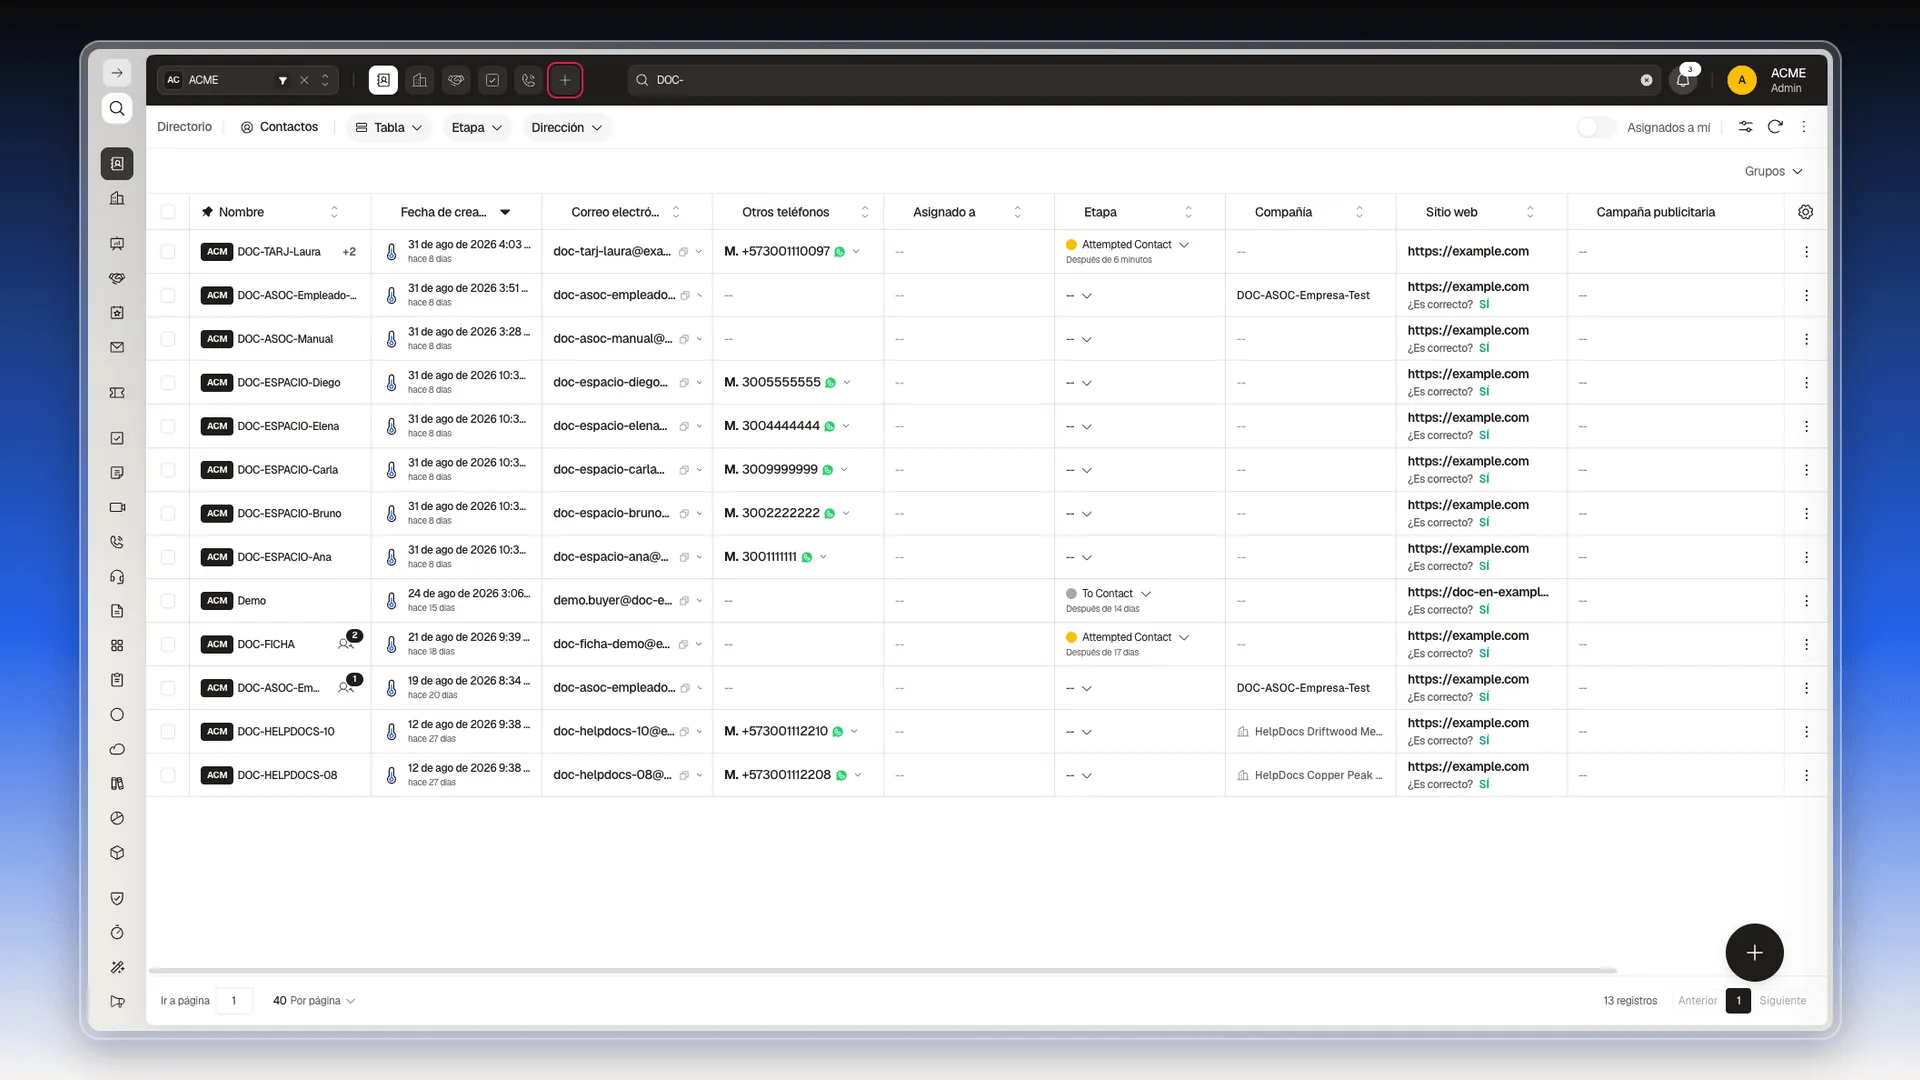
Task: Select the Contactos tab
Action: click(279, 127)
